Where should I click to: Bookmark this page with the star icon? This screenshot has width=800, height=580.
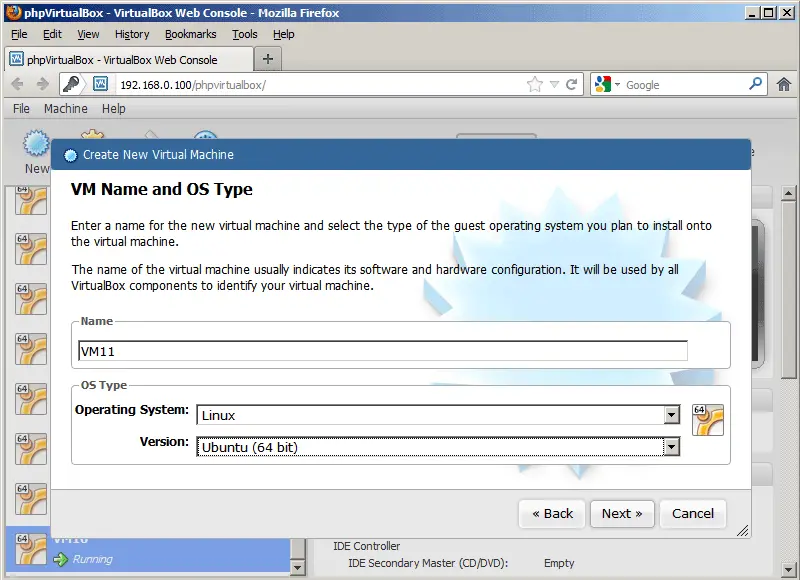pos(534,84)
